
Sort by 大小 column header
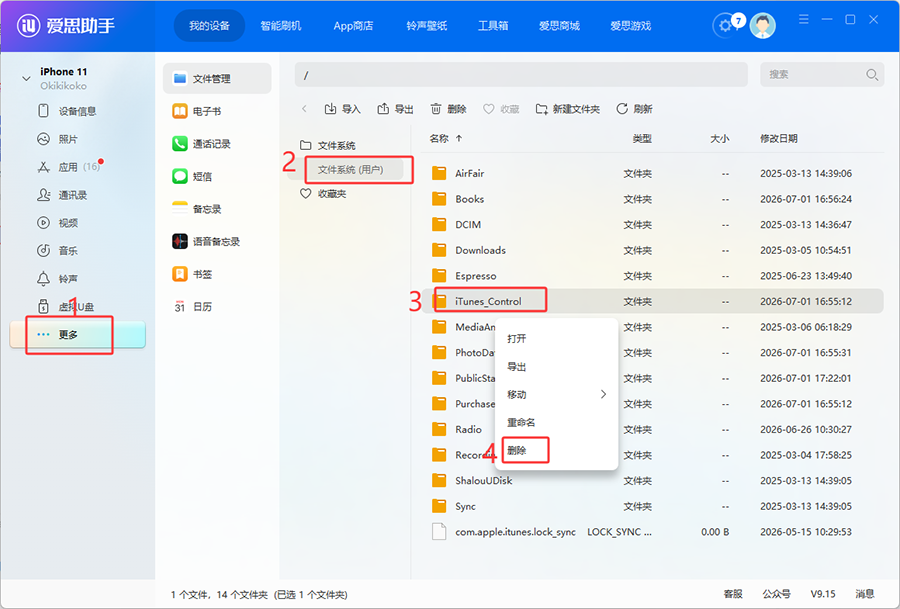[720, 138]
